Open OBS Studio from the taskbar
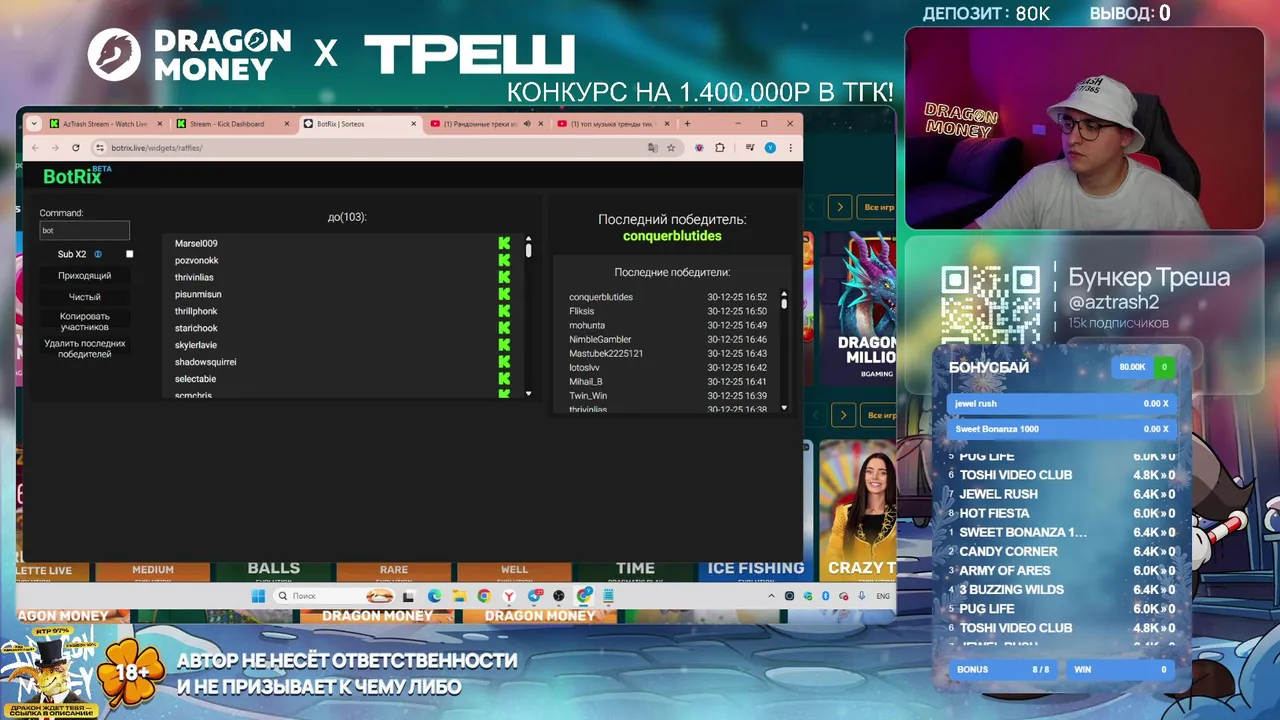Image resolution: width=1280 pixels, height=720 pixels. [558, 596]
